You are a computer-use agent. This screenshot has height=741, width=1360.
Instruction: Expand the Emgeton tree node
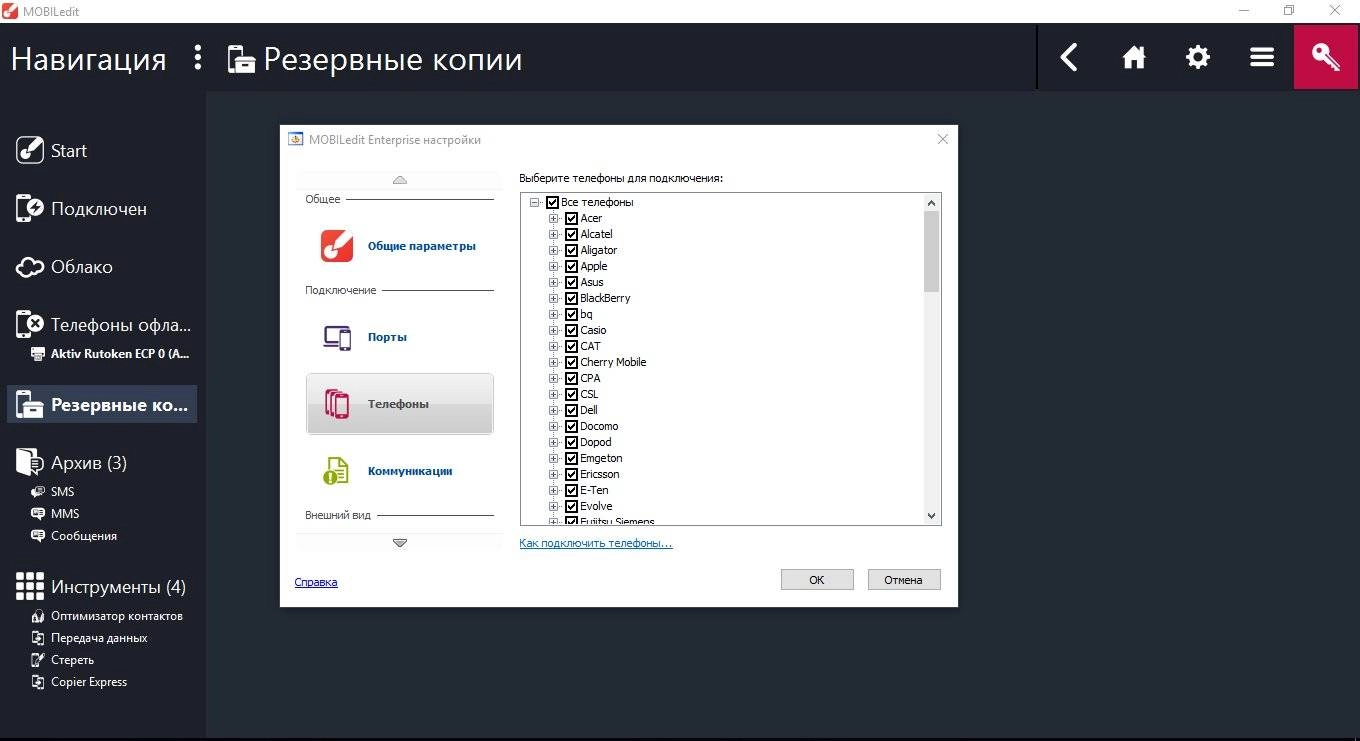tap(554, 458)
